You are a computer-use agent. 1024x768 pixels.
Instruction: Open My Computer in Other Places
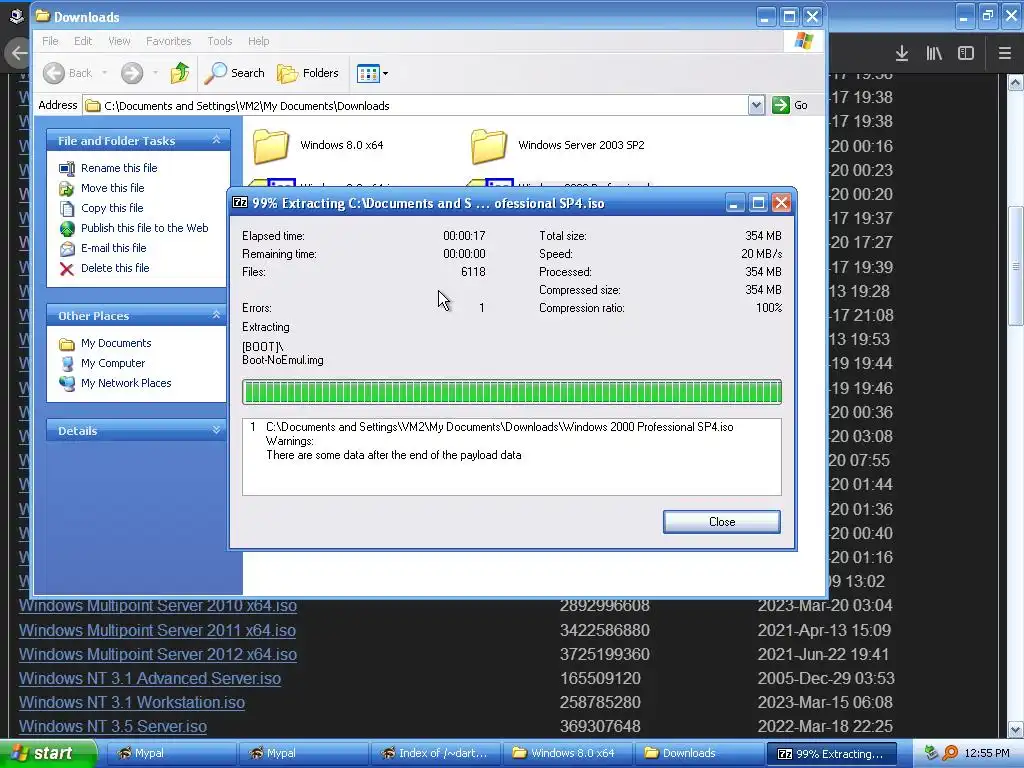[113, 363]
